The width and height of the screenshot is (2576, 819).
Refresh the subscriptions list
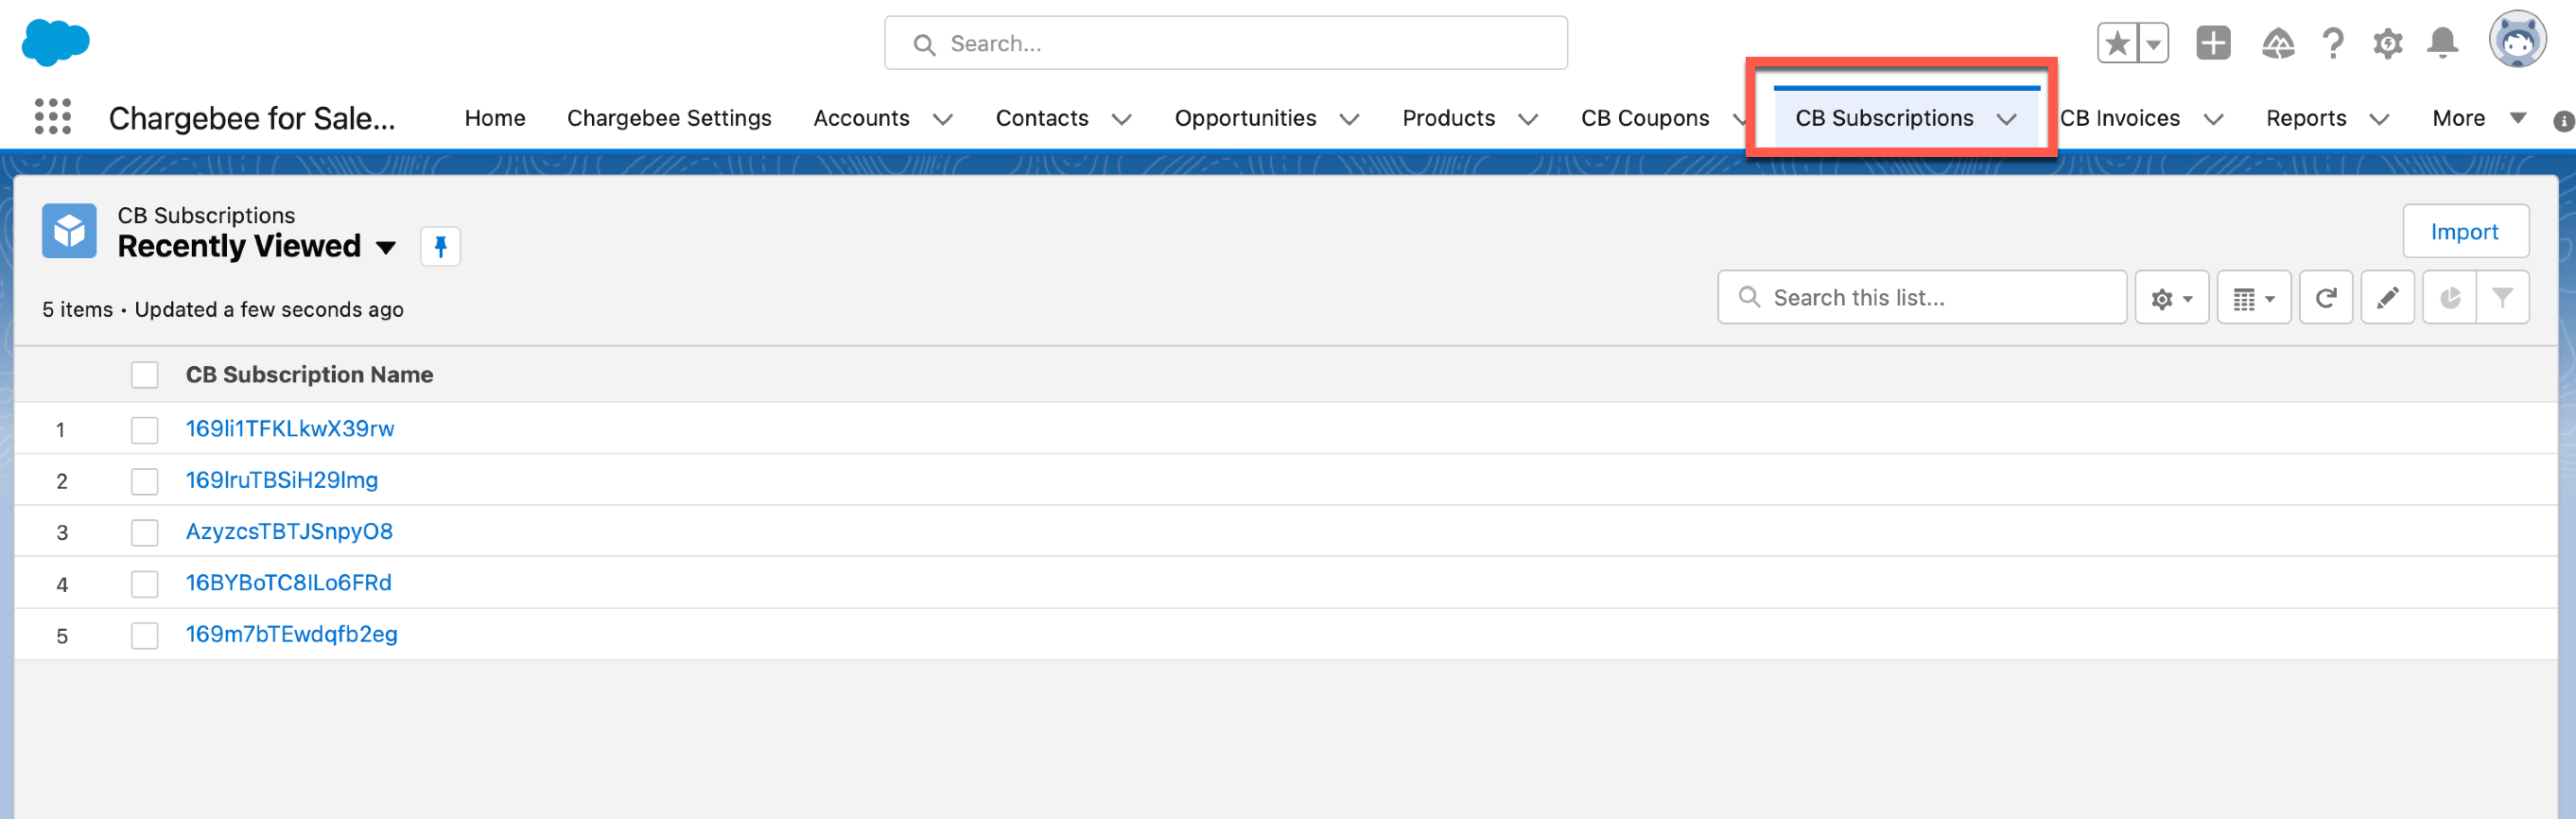tap(2325, 298)
